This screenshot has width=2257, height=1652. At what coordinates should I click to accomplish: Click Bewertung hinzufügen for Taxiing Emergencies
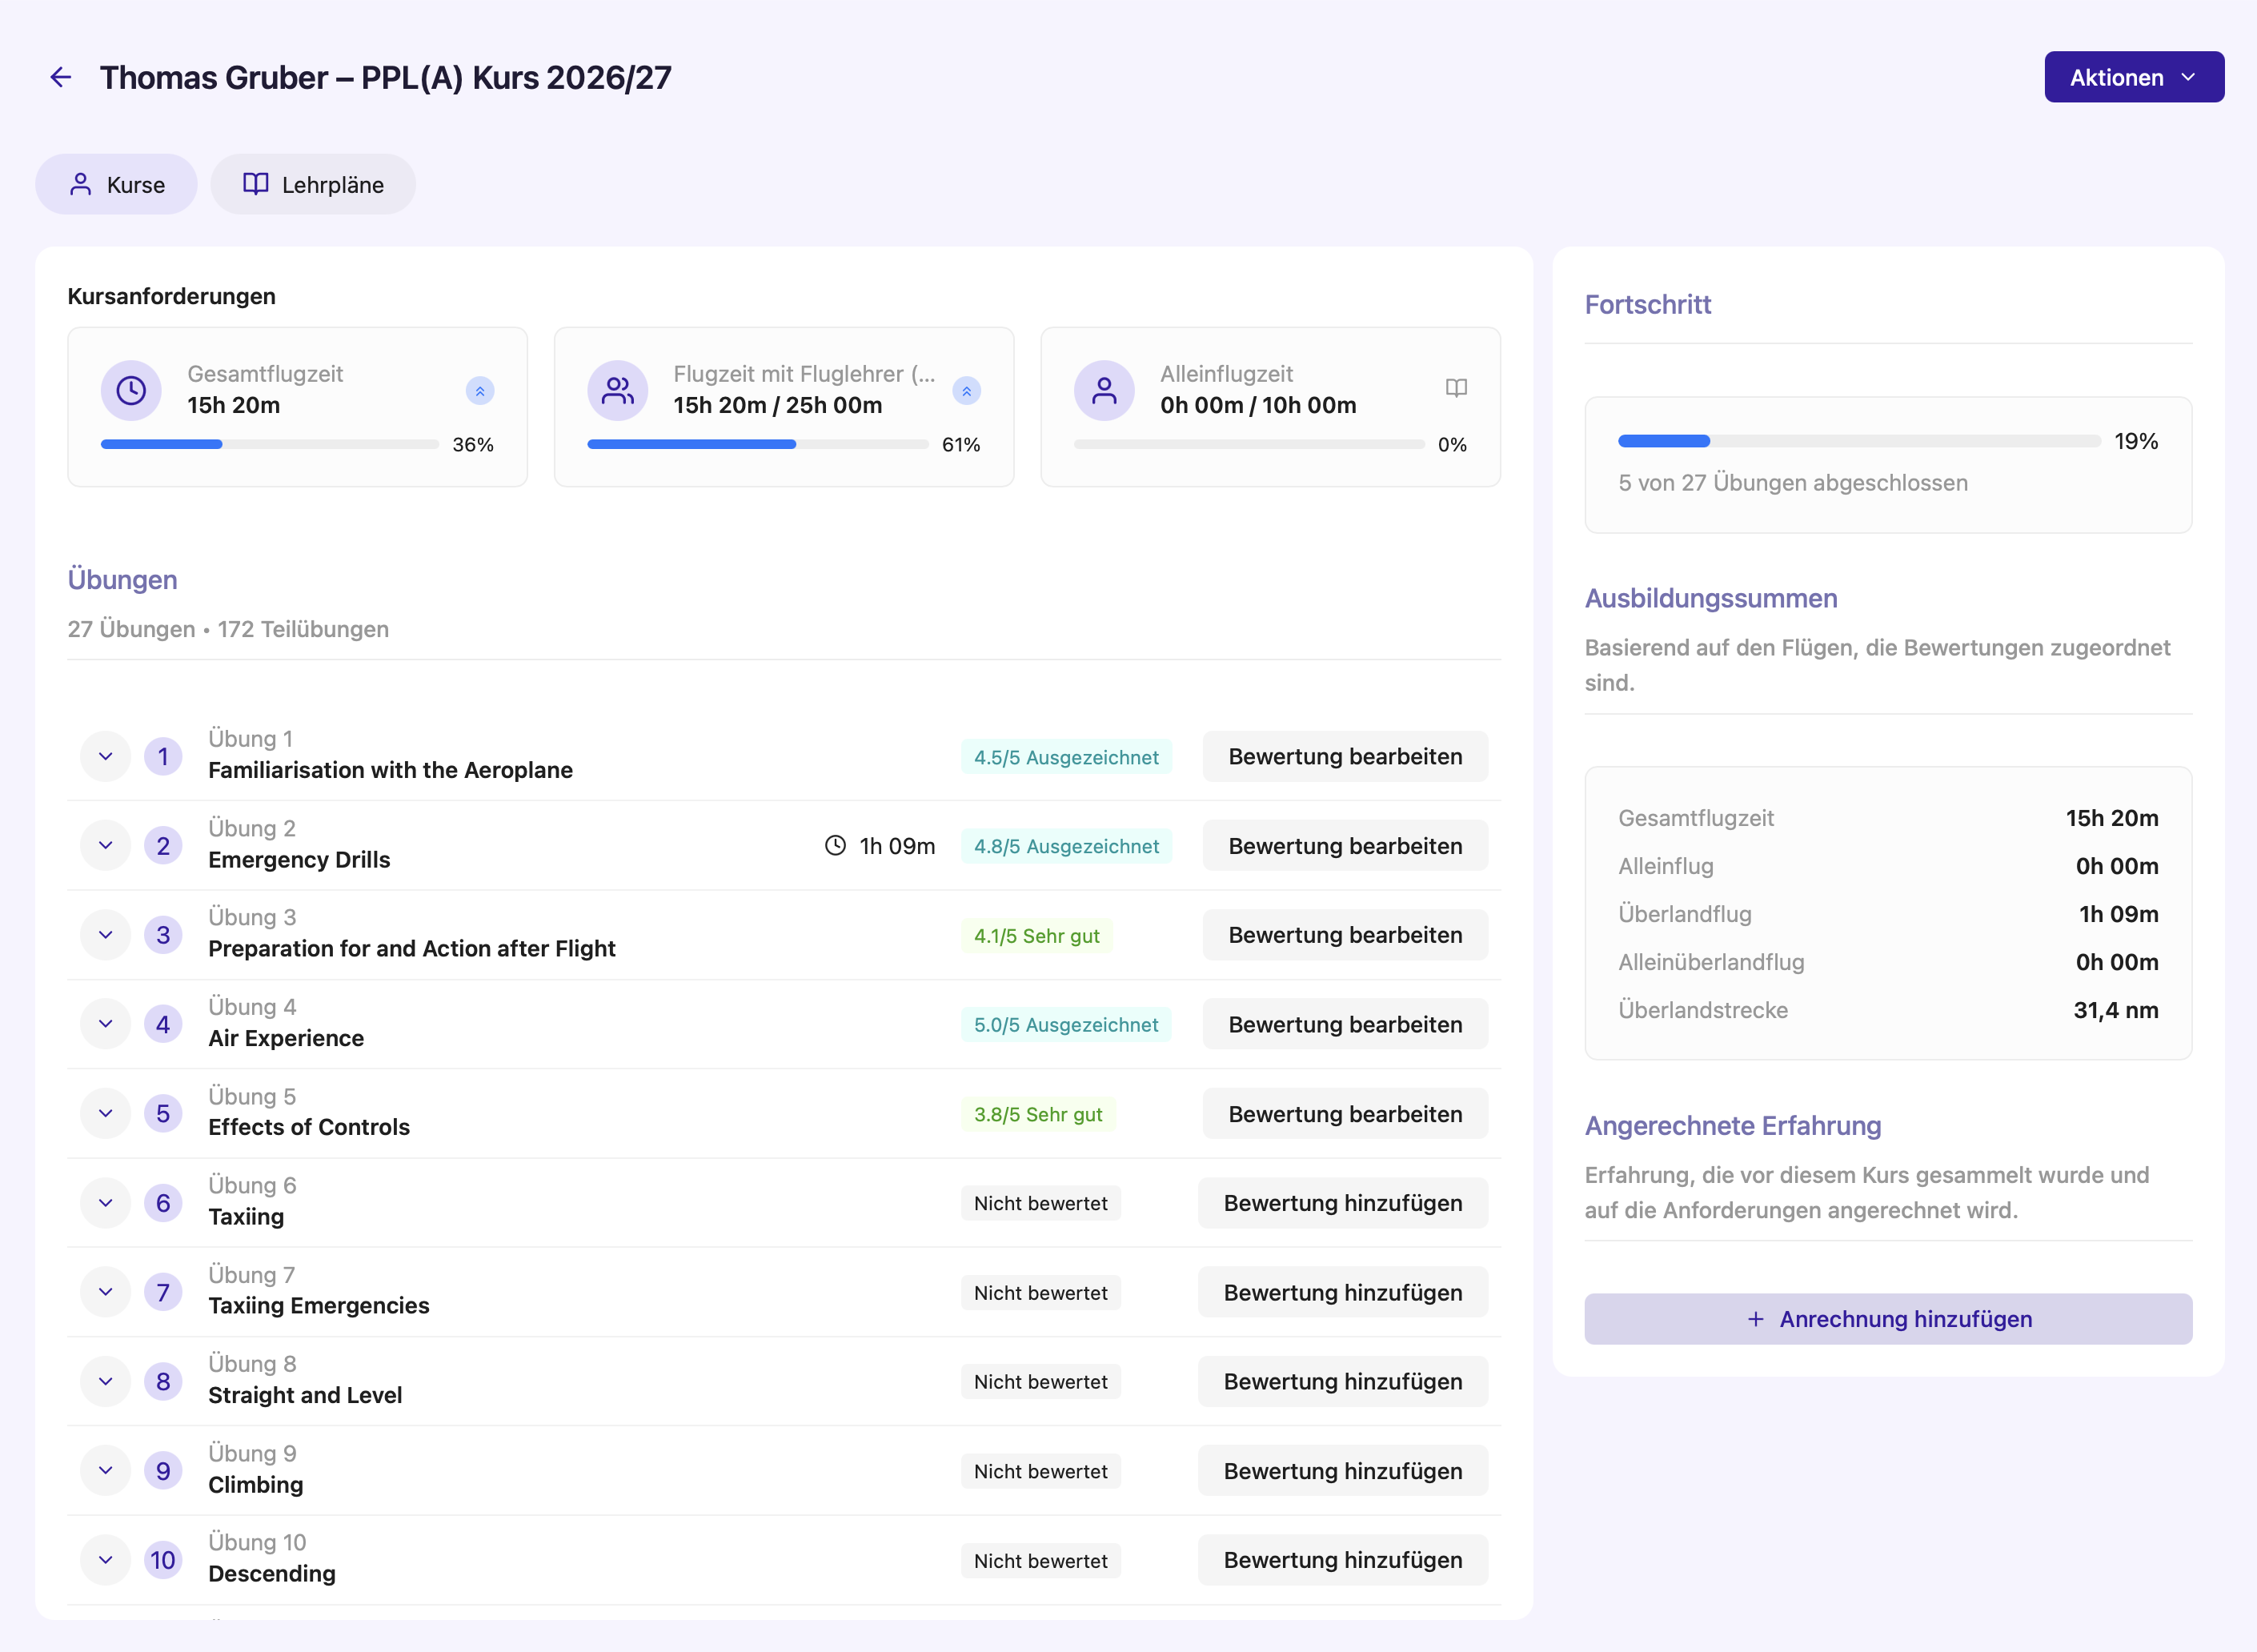click(x=1343, y=1292)
